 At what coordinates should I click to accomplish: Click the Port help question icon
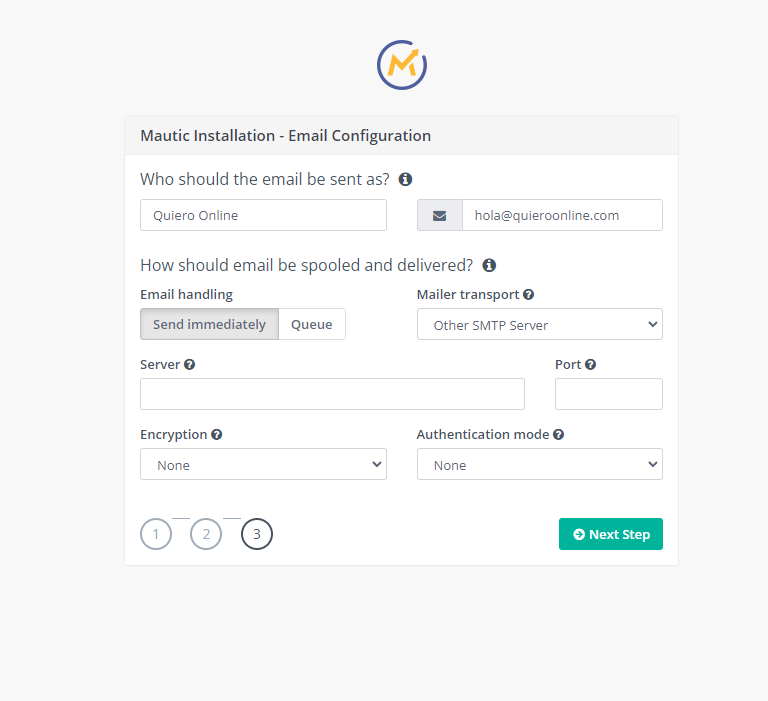click(x=591, y=364)
